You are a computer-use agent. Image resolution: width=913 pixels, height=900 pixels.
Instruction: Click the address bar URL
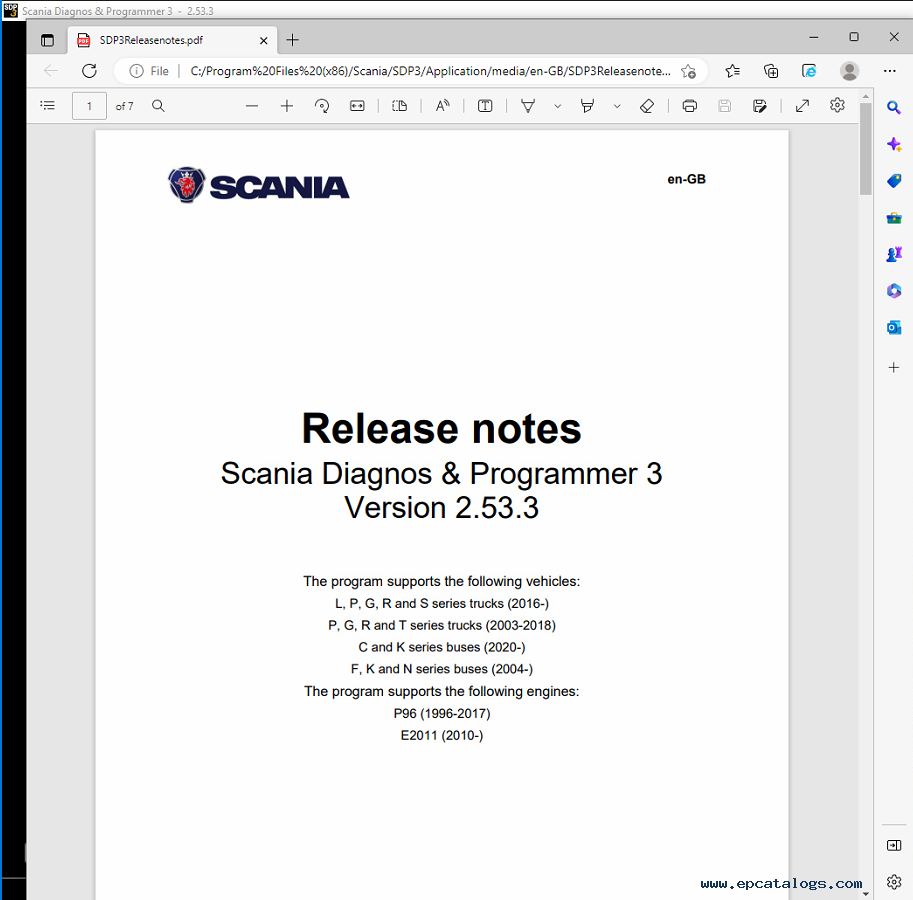click(x=430, y=71)
